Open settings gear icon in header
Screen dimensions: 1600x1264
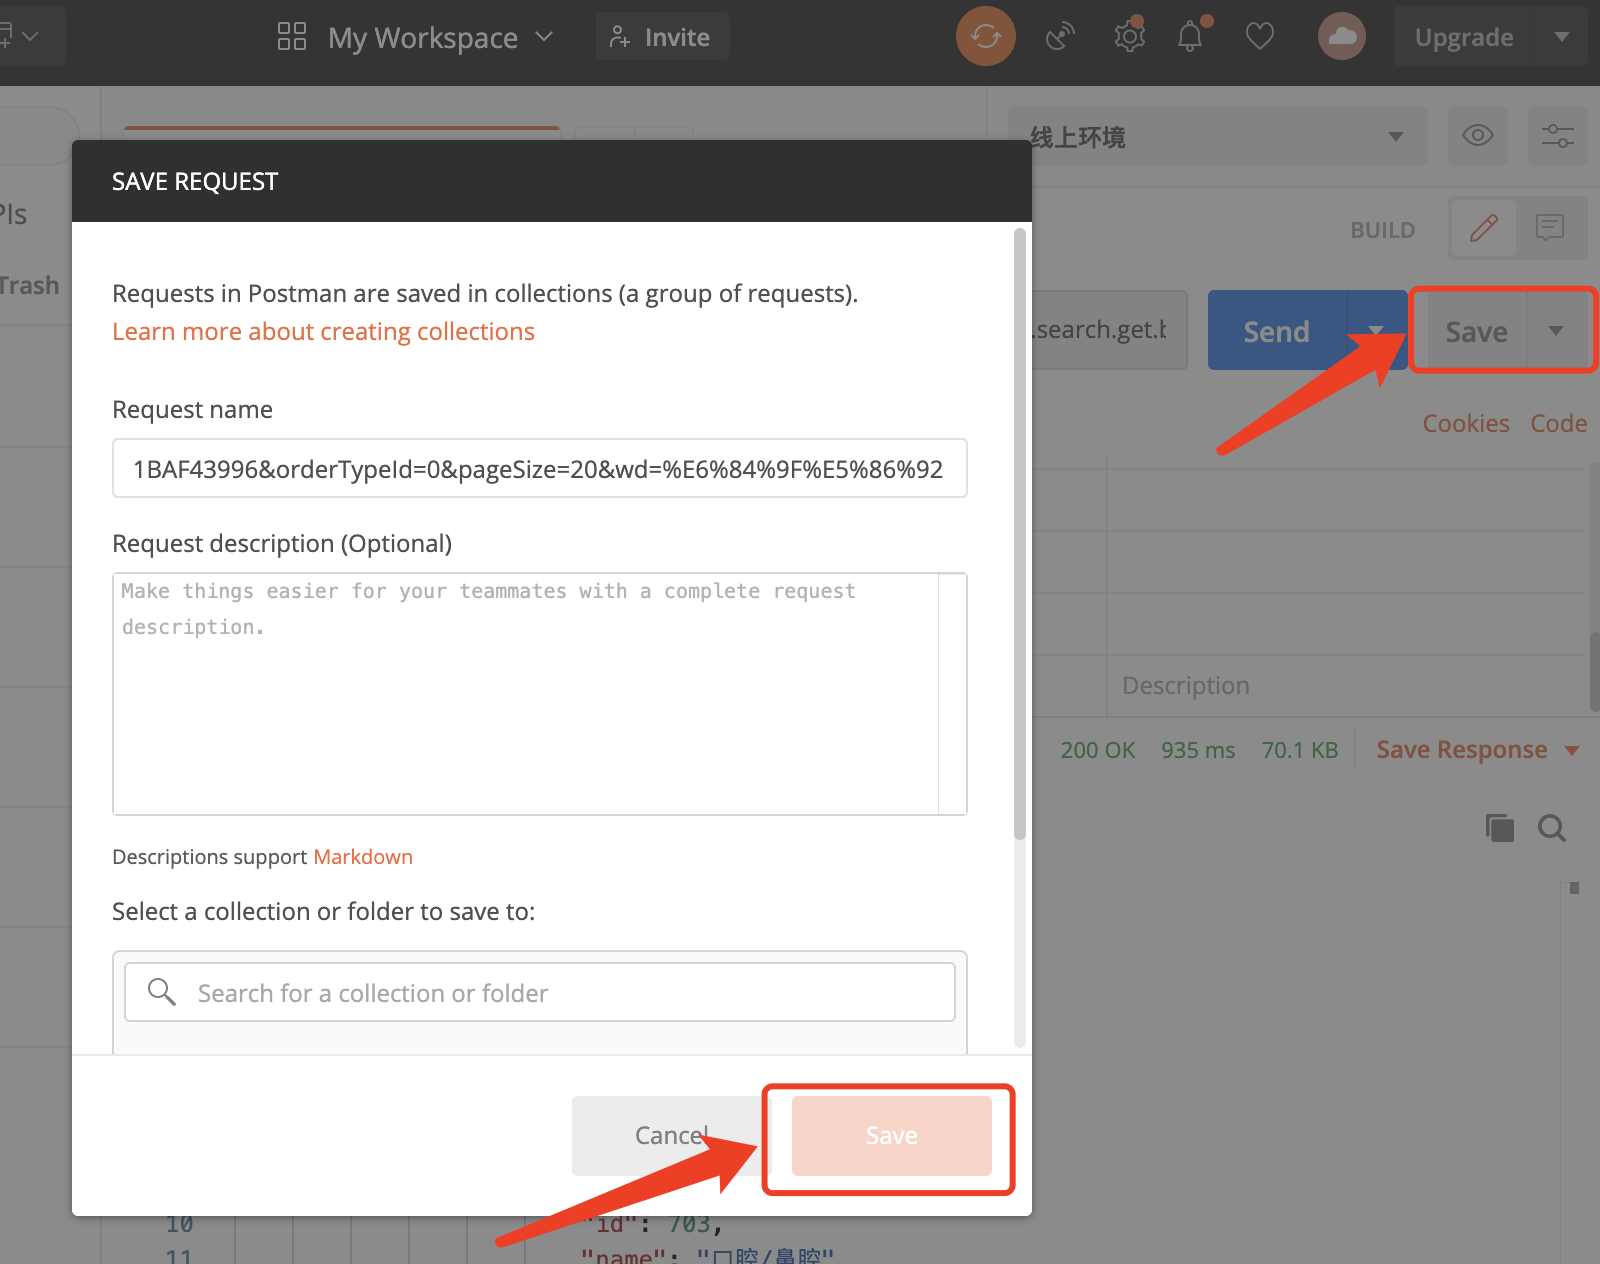pyautogui.click(x=1130, y=36)
